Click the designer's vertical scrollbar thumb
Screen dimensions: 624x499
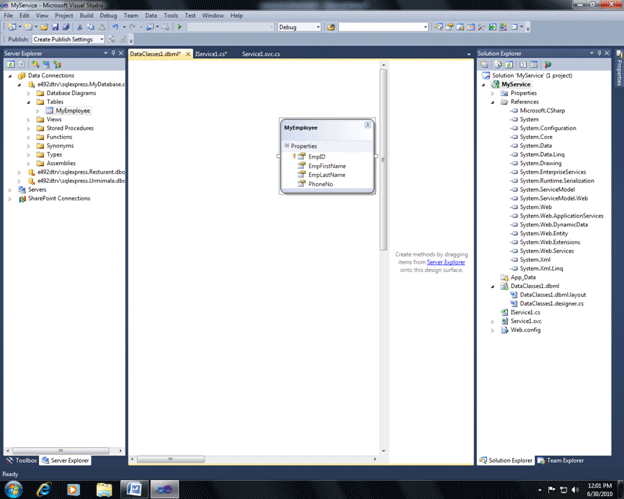point(383,160)
